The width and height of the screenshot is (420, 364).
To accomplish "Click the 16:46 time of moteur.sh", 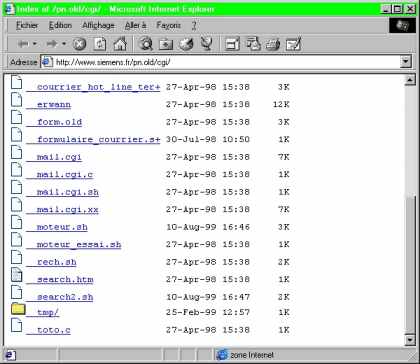I will [236, 227].
